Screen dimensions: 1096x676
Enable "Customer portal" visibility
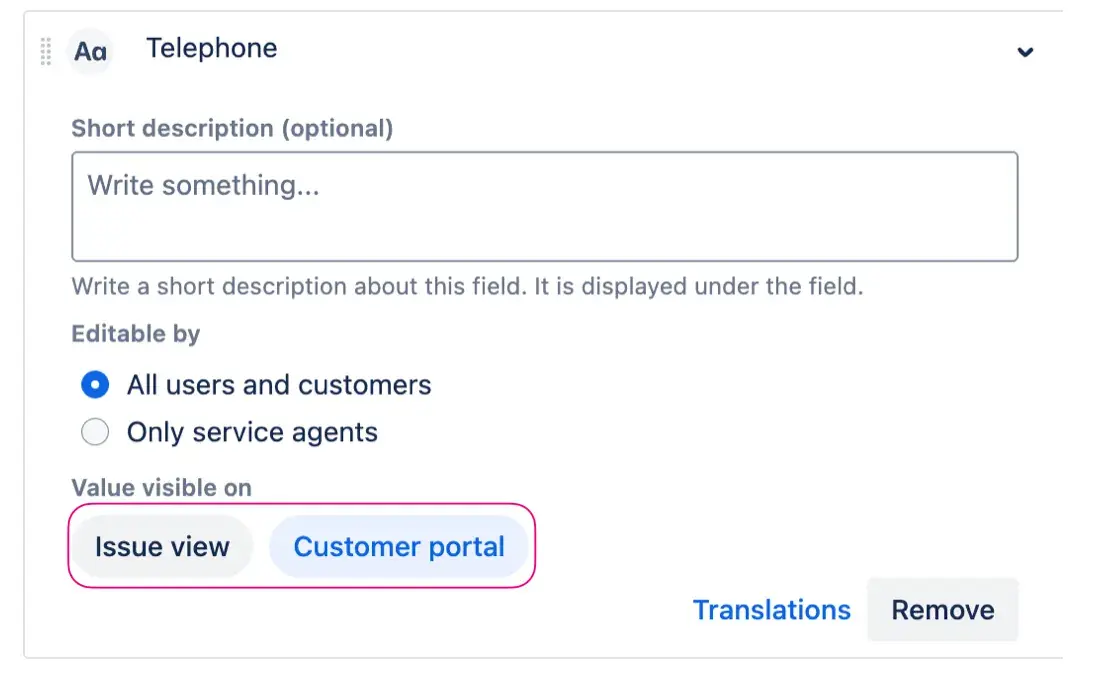[399, 546]
